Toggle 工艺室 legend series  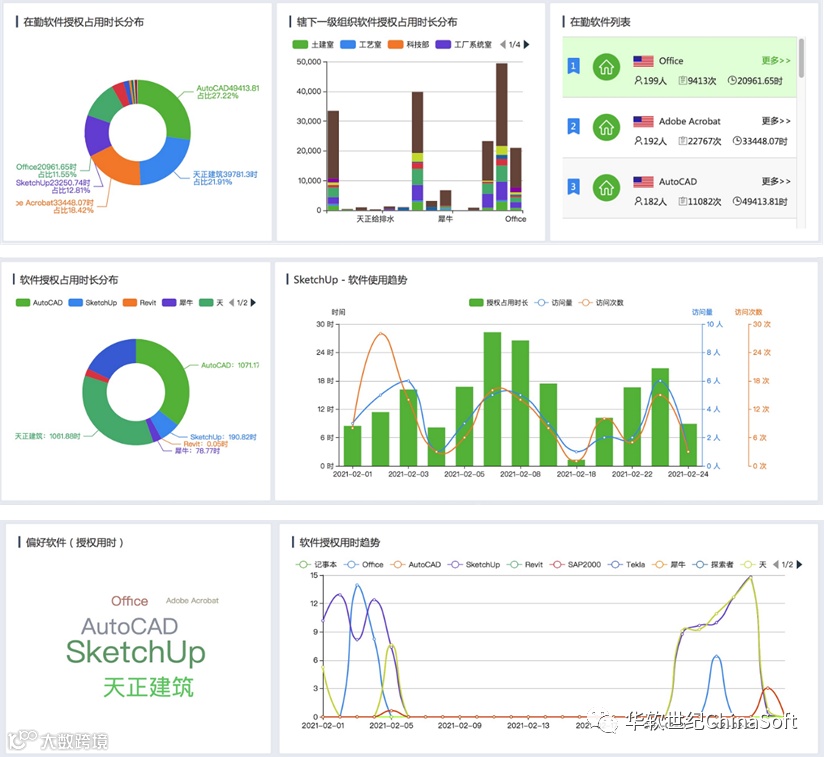click(x=361, y=45)
